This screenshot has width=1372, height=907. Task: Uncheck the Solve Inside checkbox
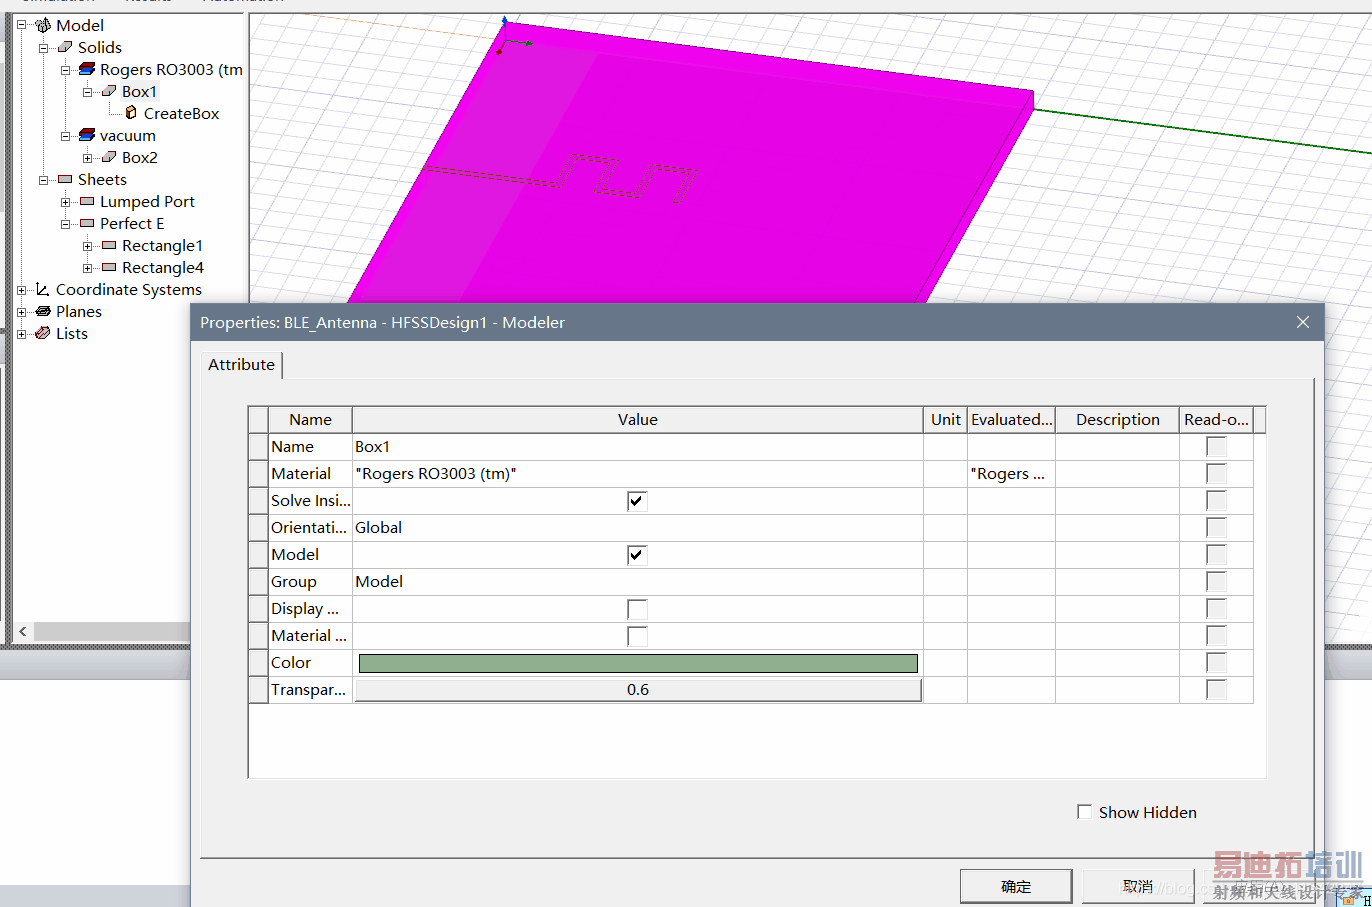[x=637, y=501]
